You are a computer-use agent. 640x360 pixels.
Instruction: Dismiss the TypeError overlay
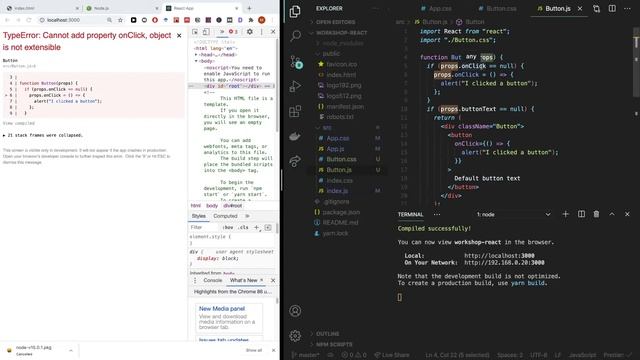pyautogui.click(x=179, y=36)
